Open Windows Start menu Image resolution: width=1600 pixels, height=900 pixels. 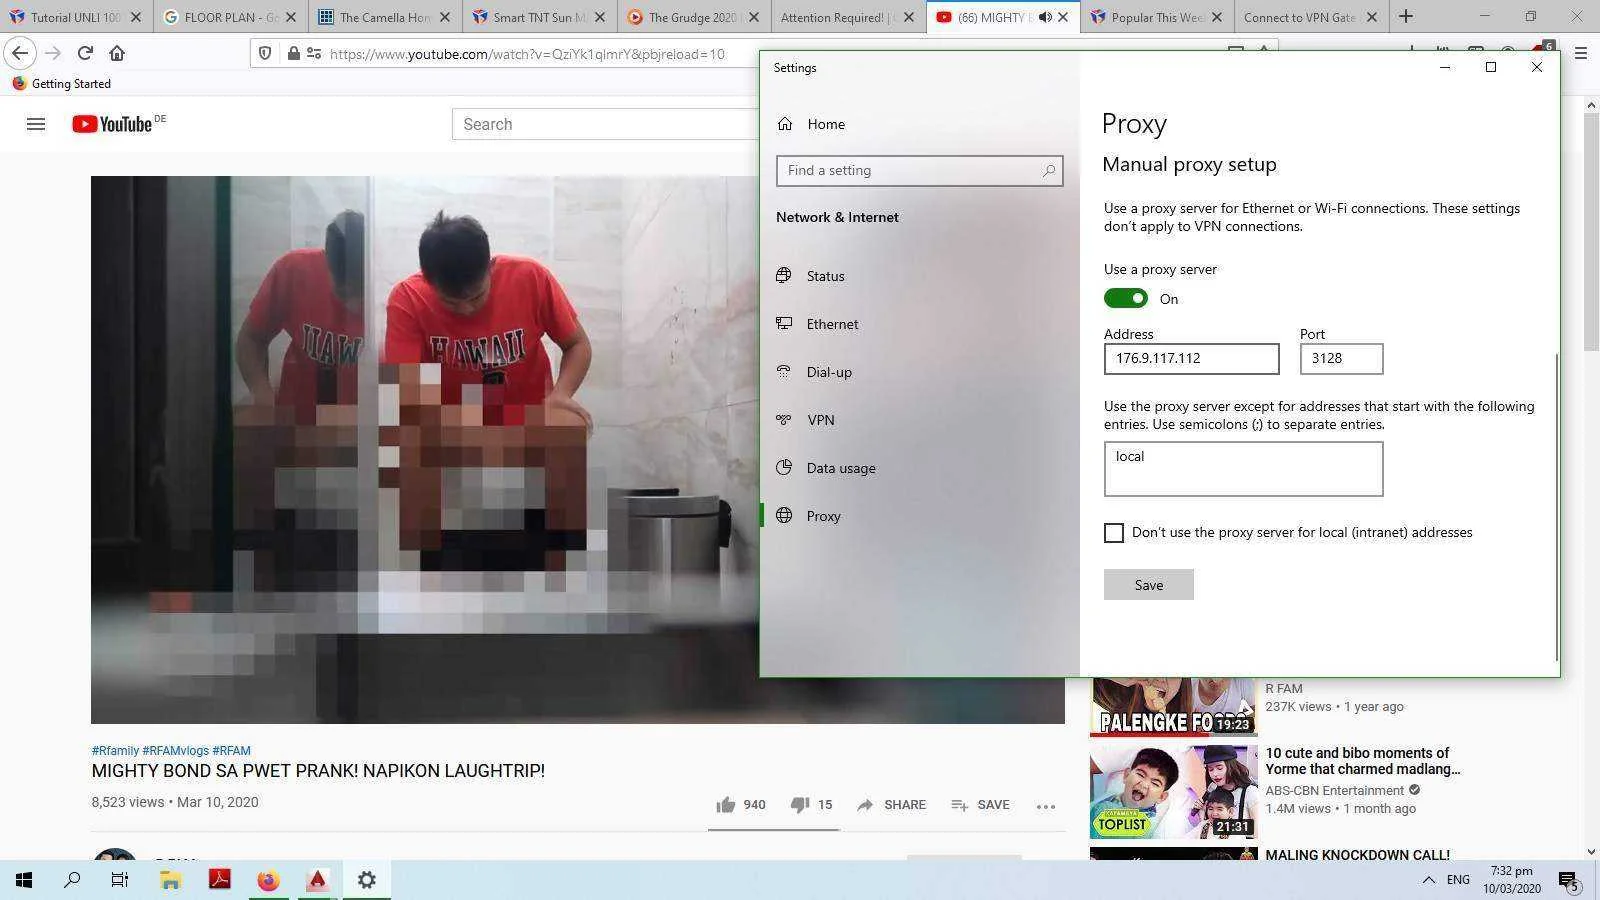coord(24,880)
